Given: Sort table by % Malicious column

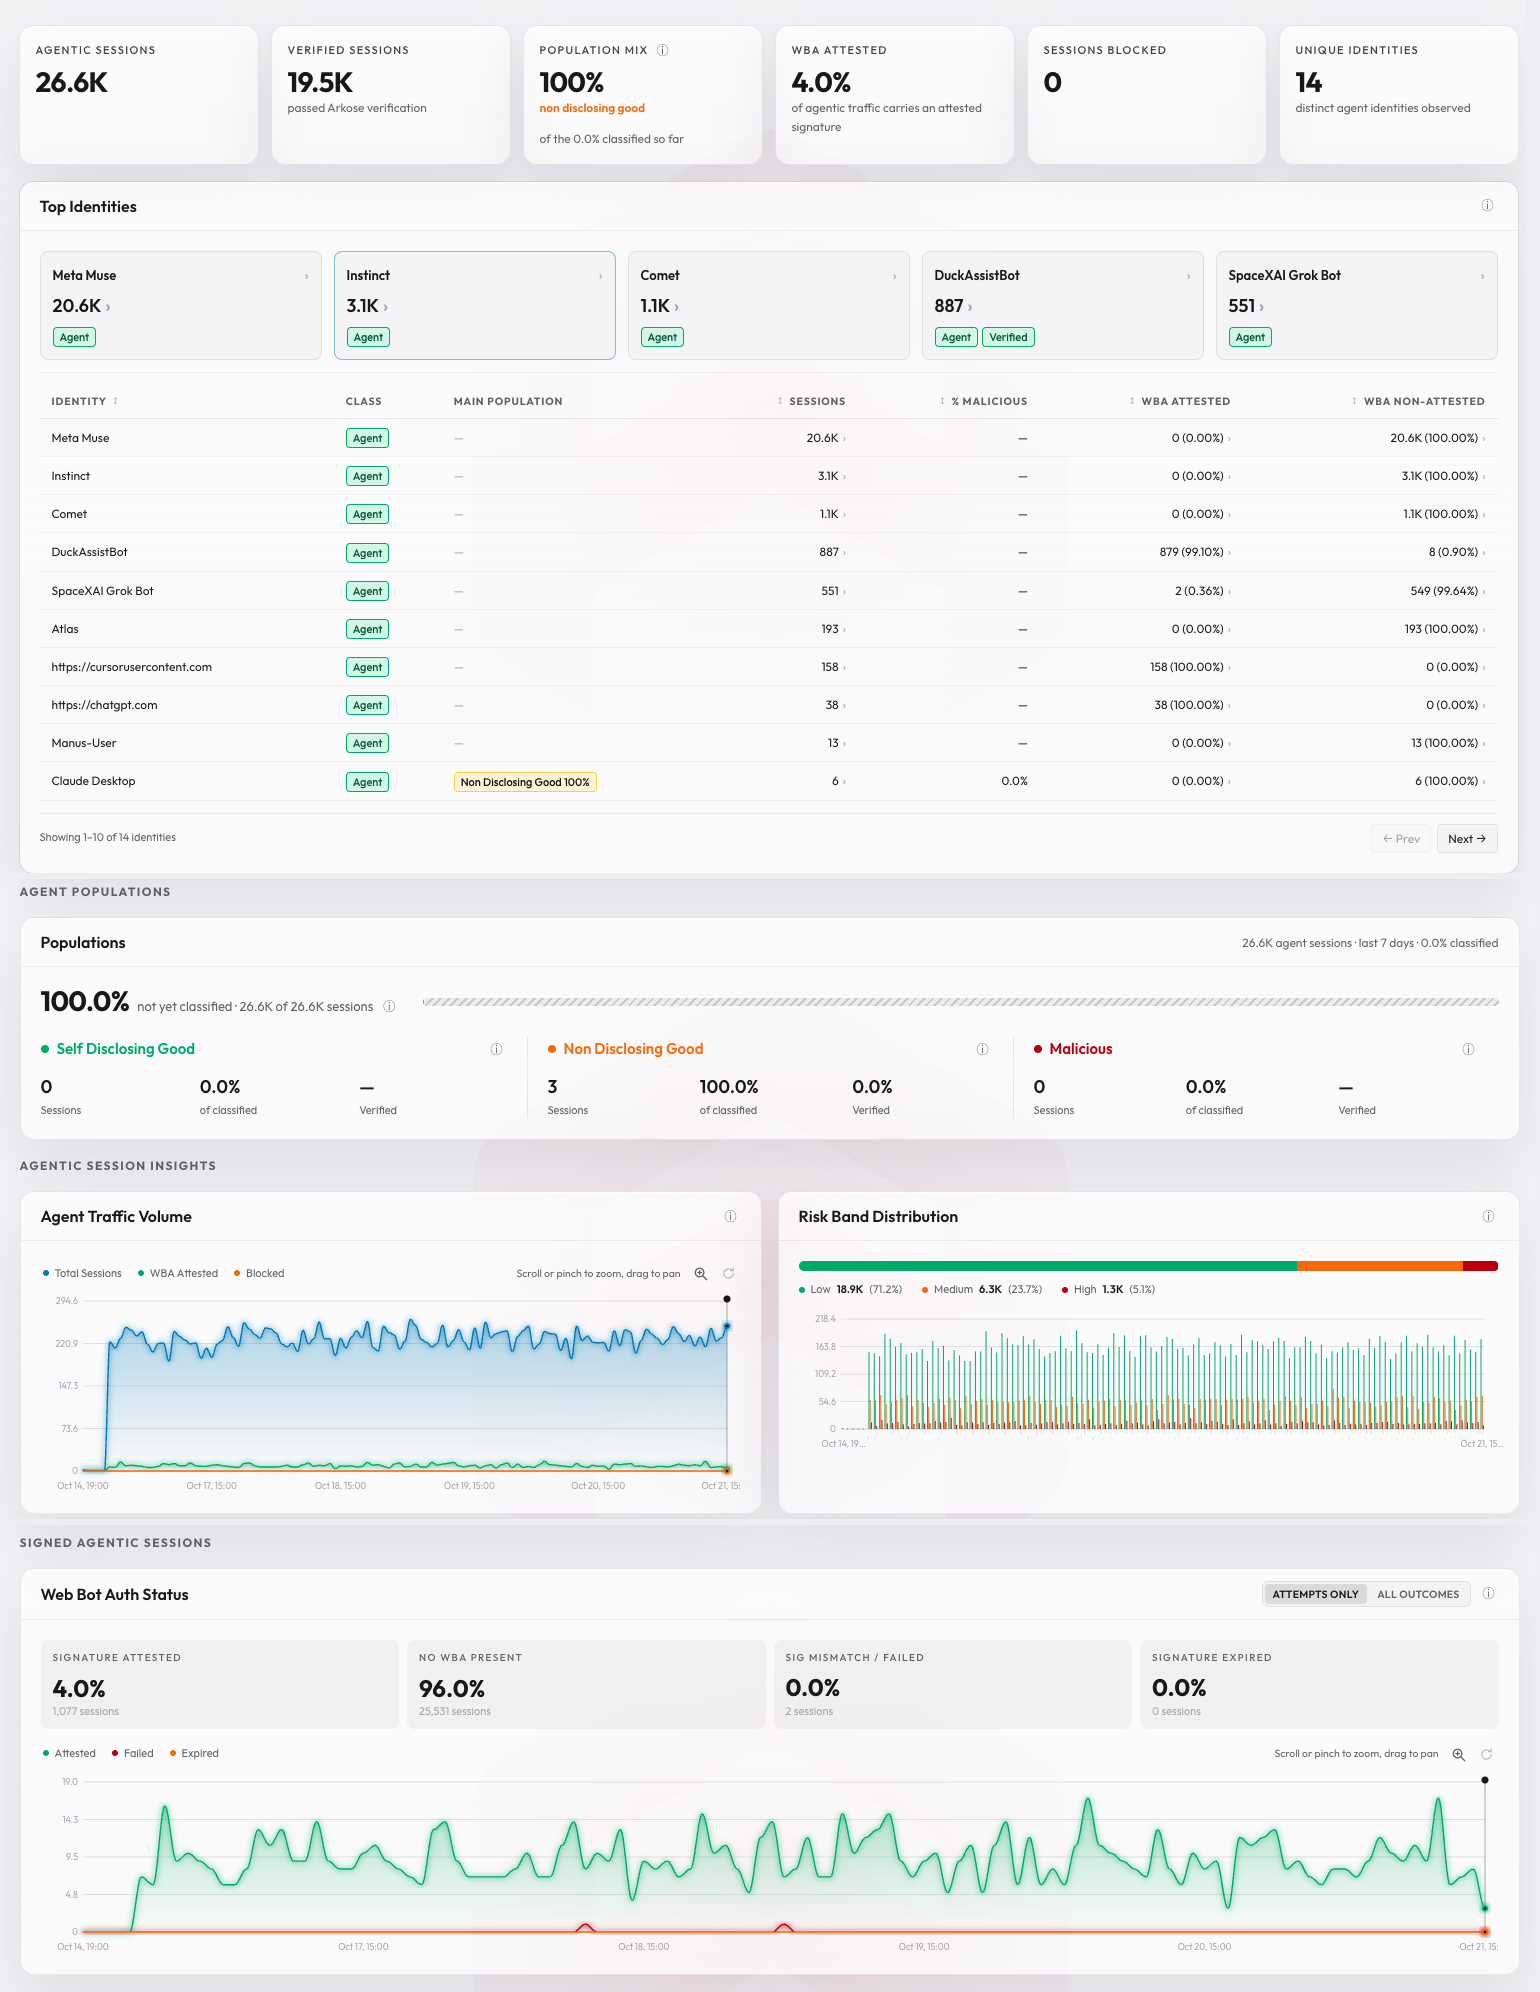Looking at the screenshot, I should 983,401.
